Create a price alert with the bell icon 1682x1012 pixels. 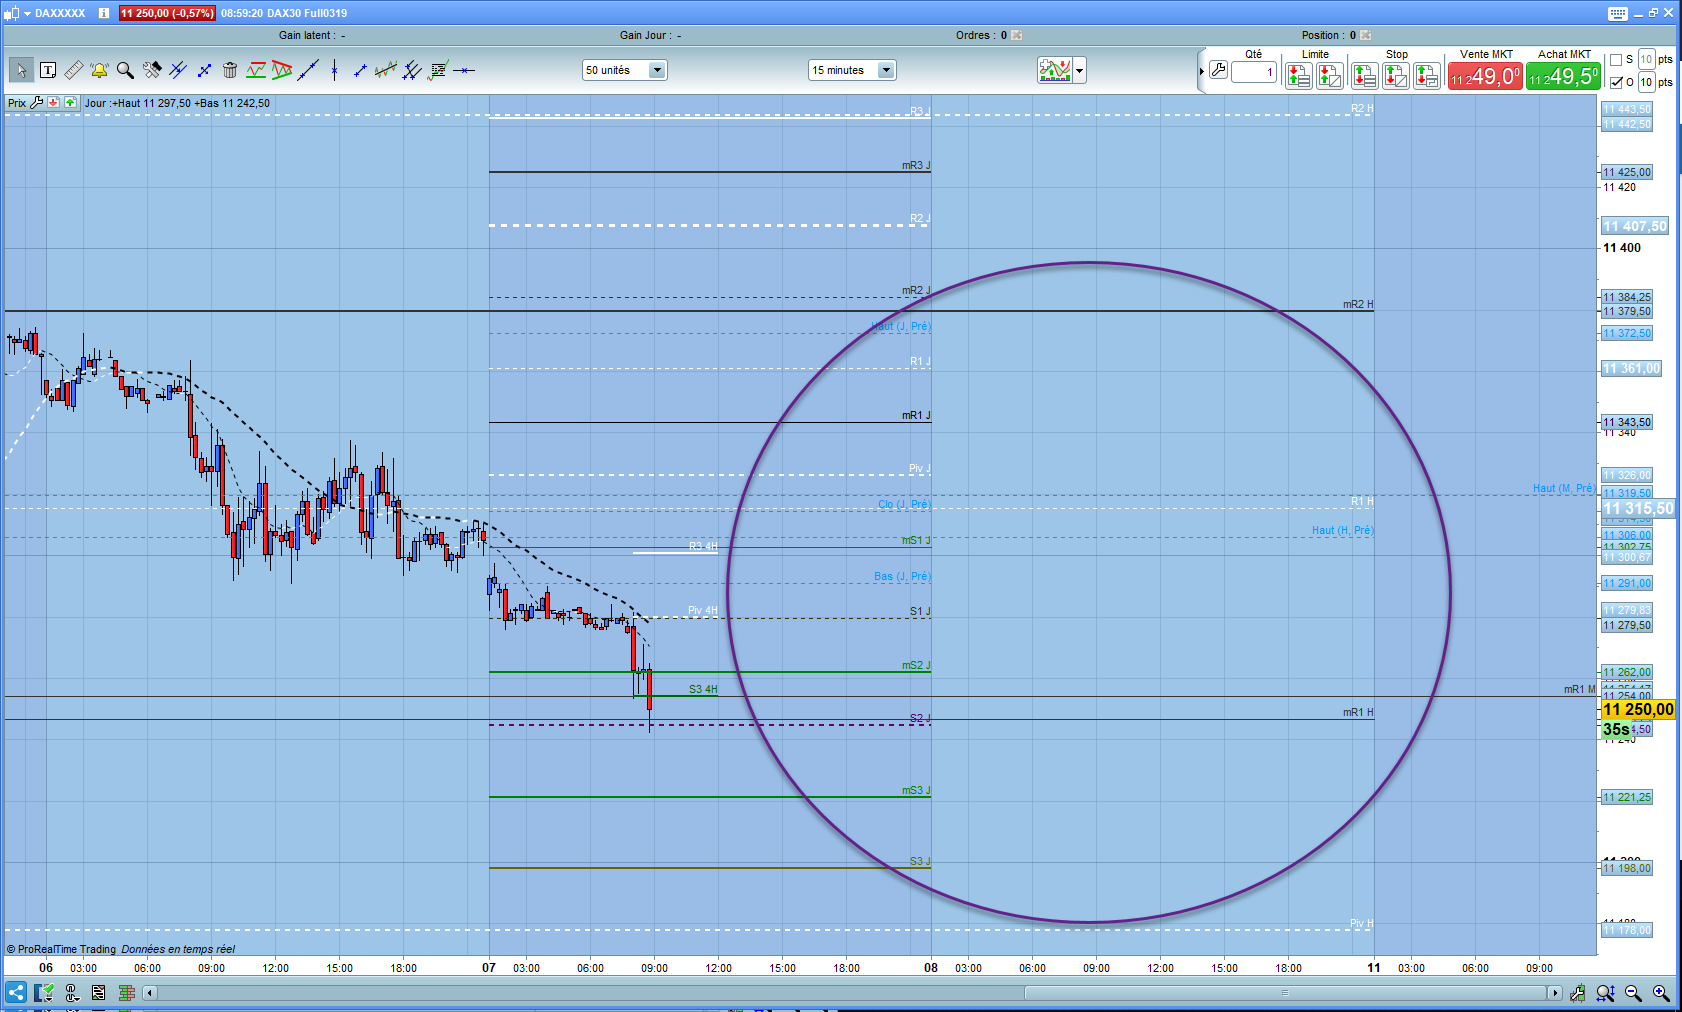99,70
